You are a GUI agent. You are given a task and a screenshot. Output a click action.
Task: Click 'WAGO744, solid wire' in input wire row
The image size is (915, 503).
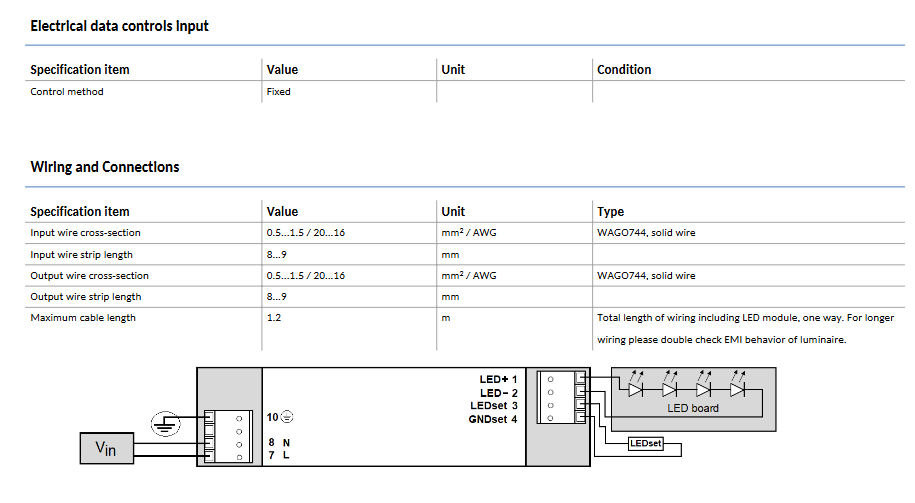[646, 233]
